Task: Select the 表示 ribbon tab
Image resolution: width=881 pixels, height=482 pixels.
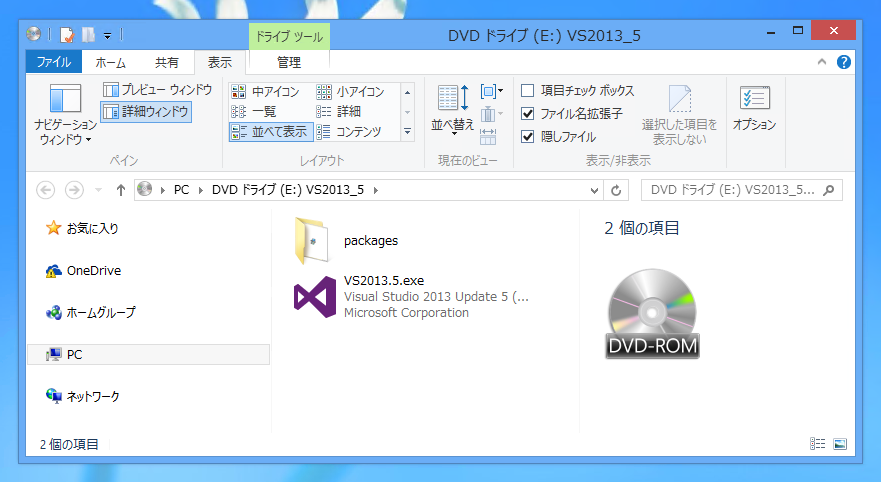Action: (x=220, y=62)
